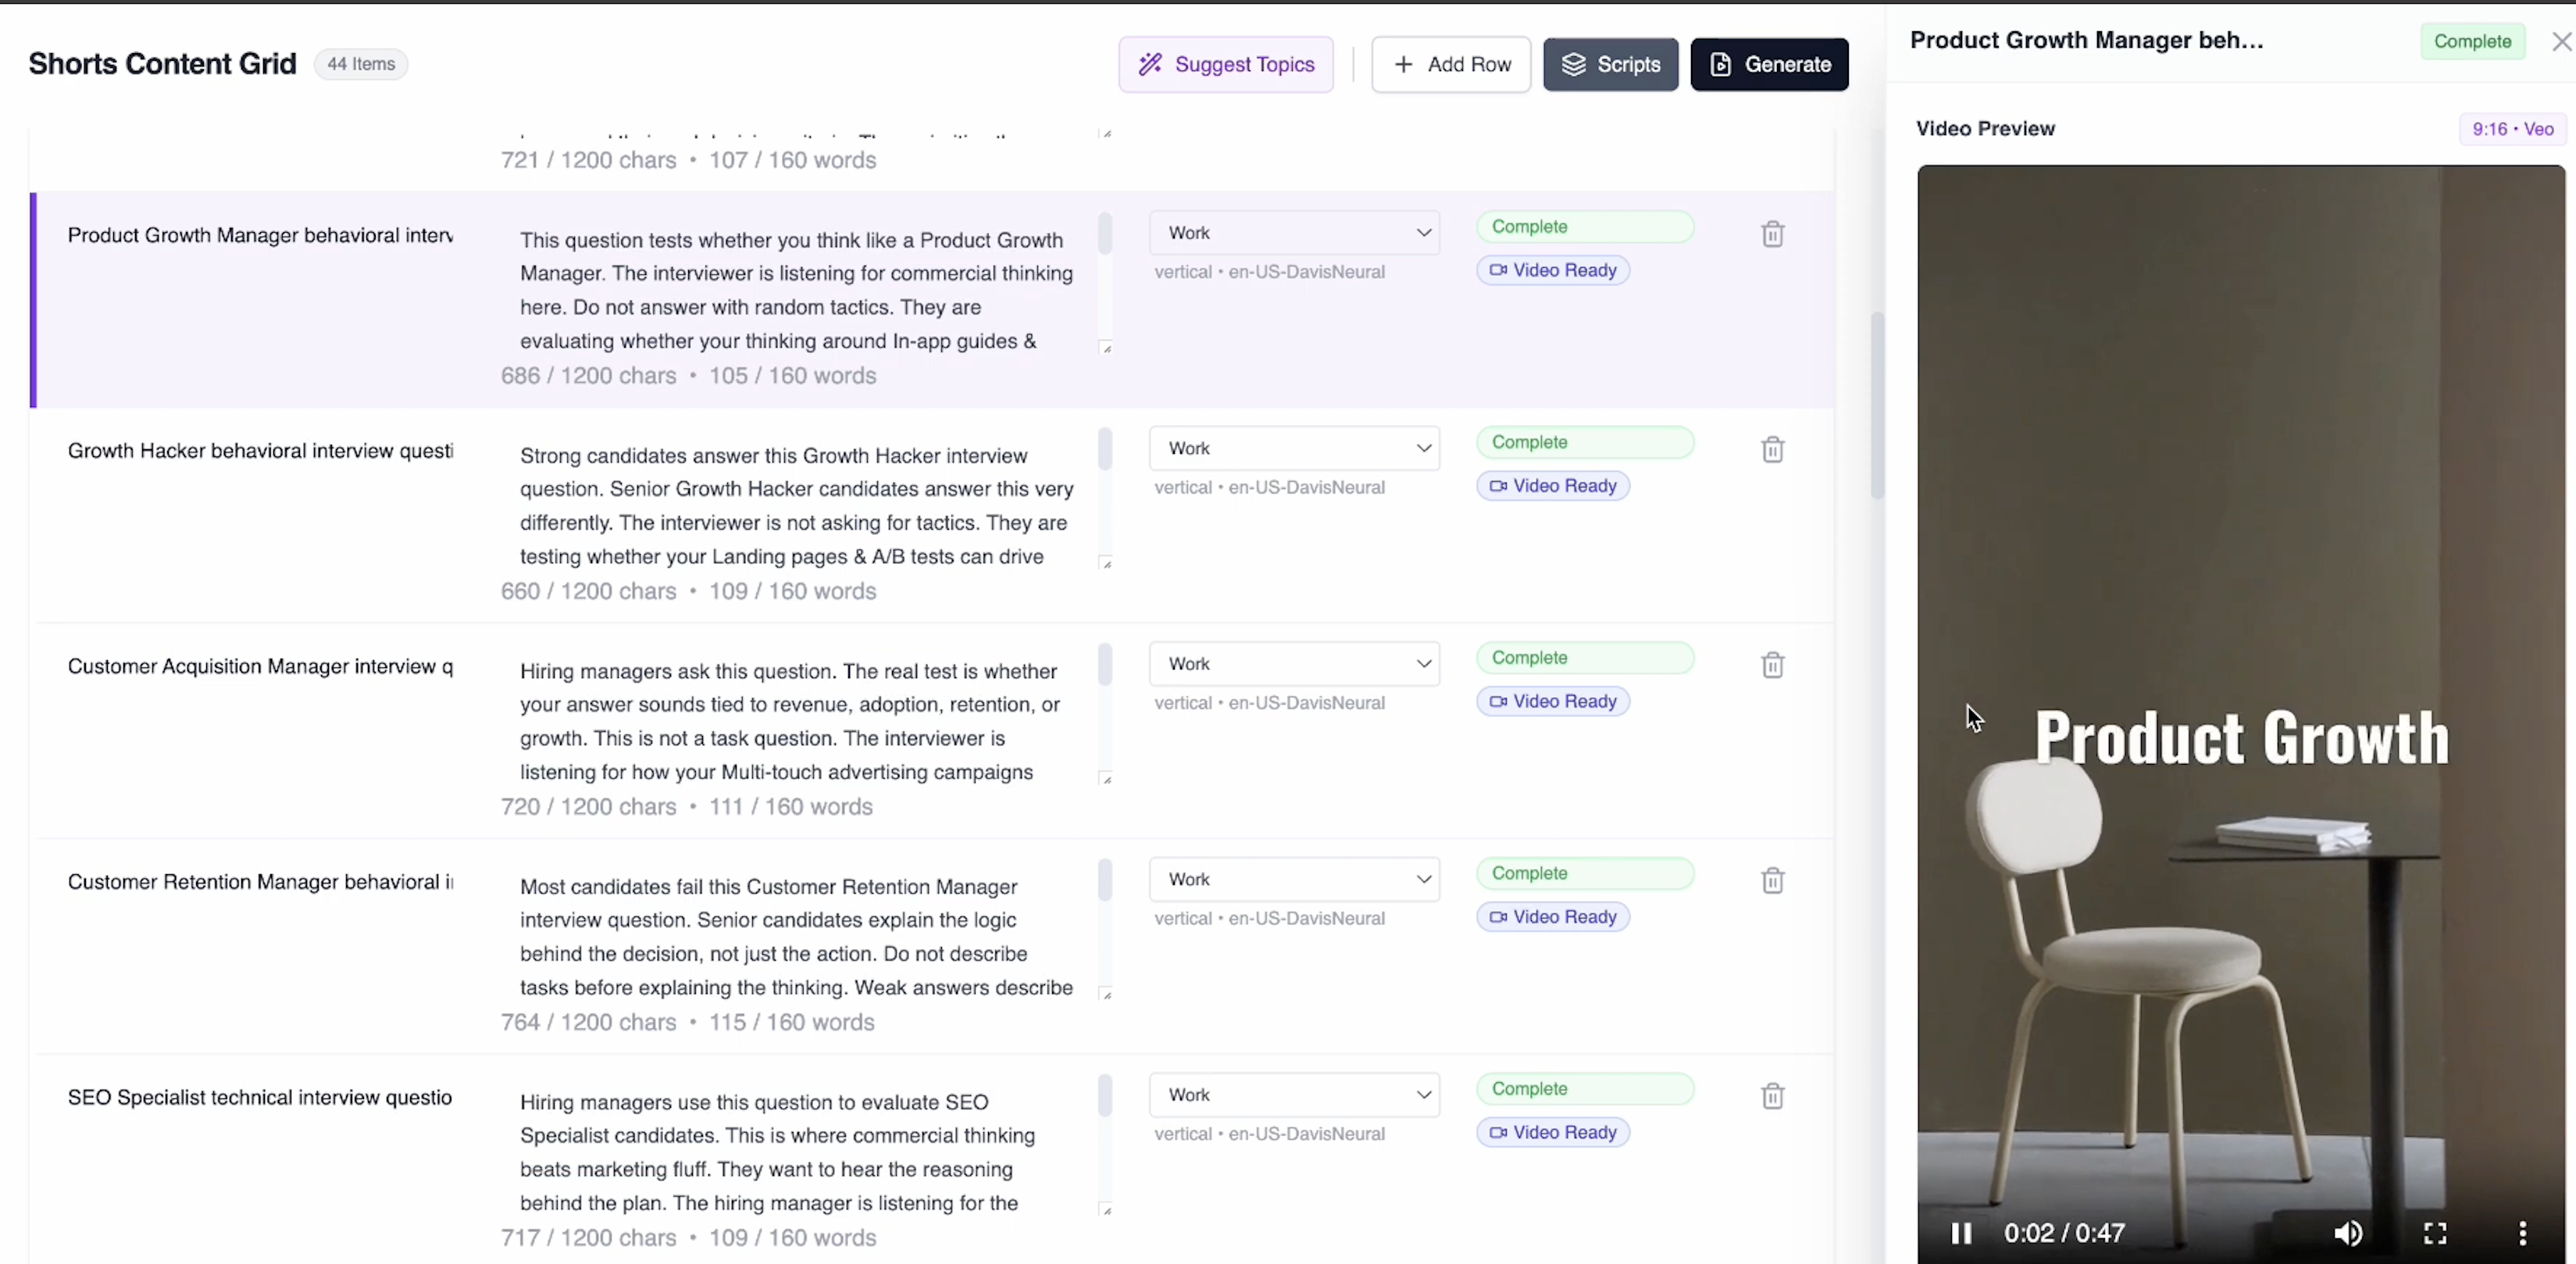The height and width of the screenshot is (1264, 2576).
Task: Click the Growth Hacker script textarea scrollbar
Action: click(1104, 448)
